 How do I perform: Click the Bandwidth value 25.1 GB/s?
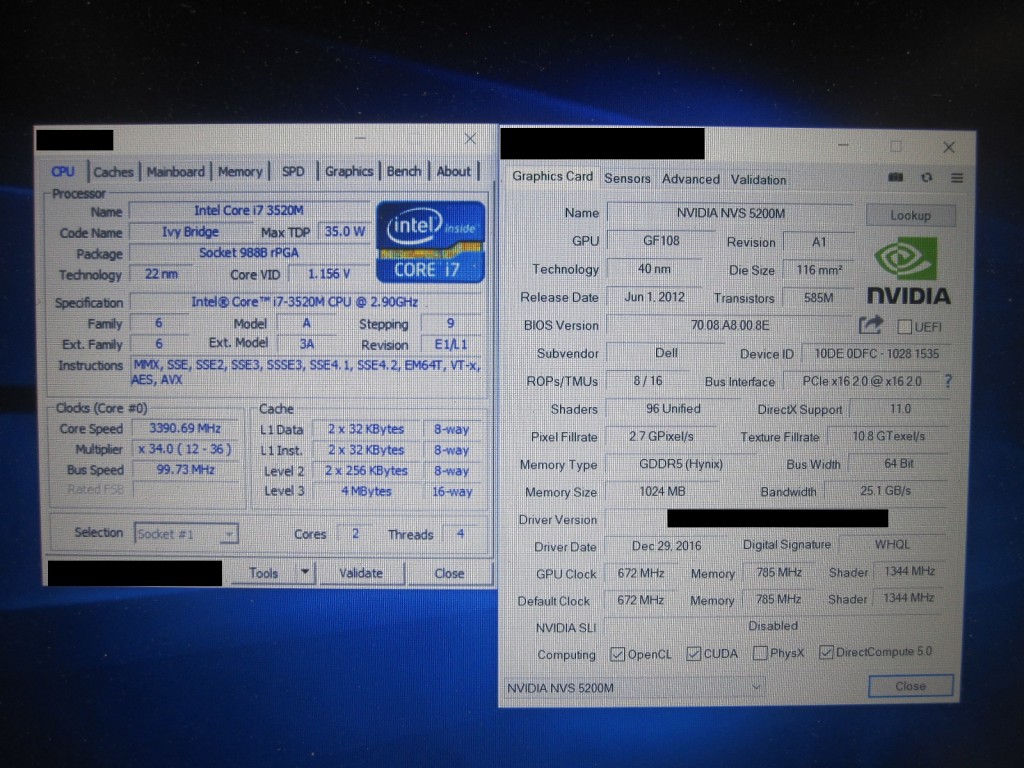pos(885,490)
